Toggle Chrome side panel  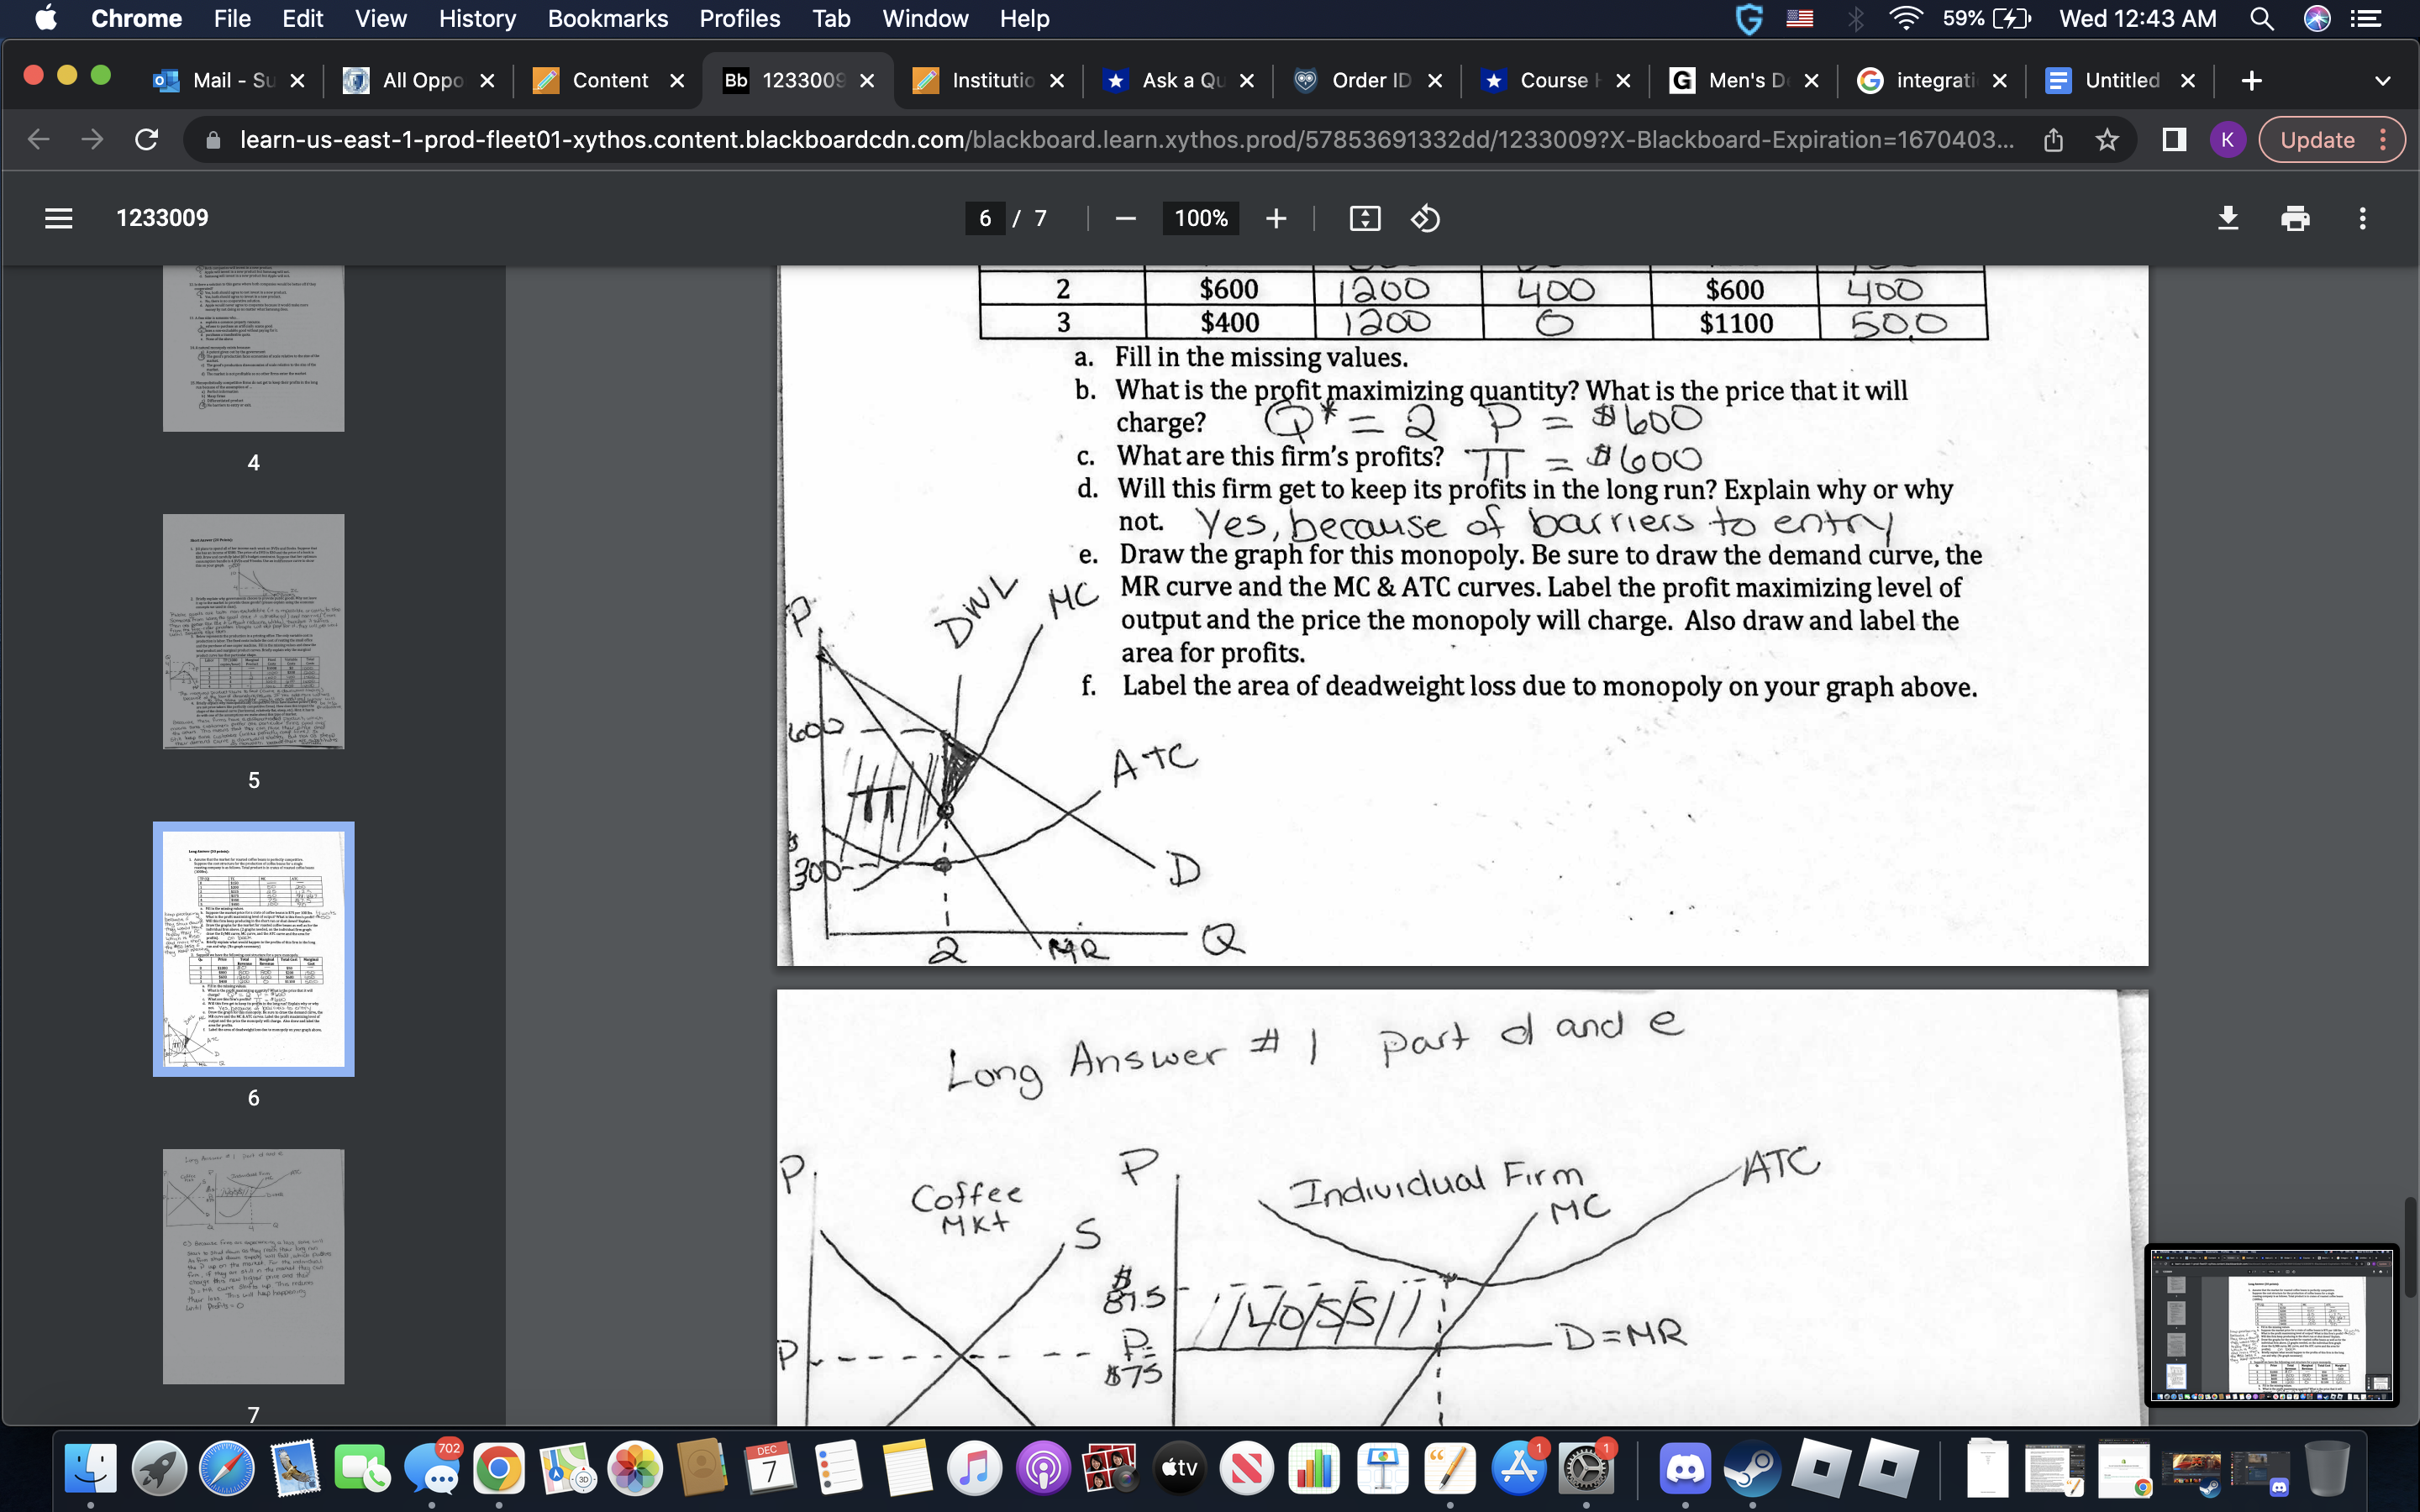click(x=2173, y=140)
